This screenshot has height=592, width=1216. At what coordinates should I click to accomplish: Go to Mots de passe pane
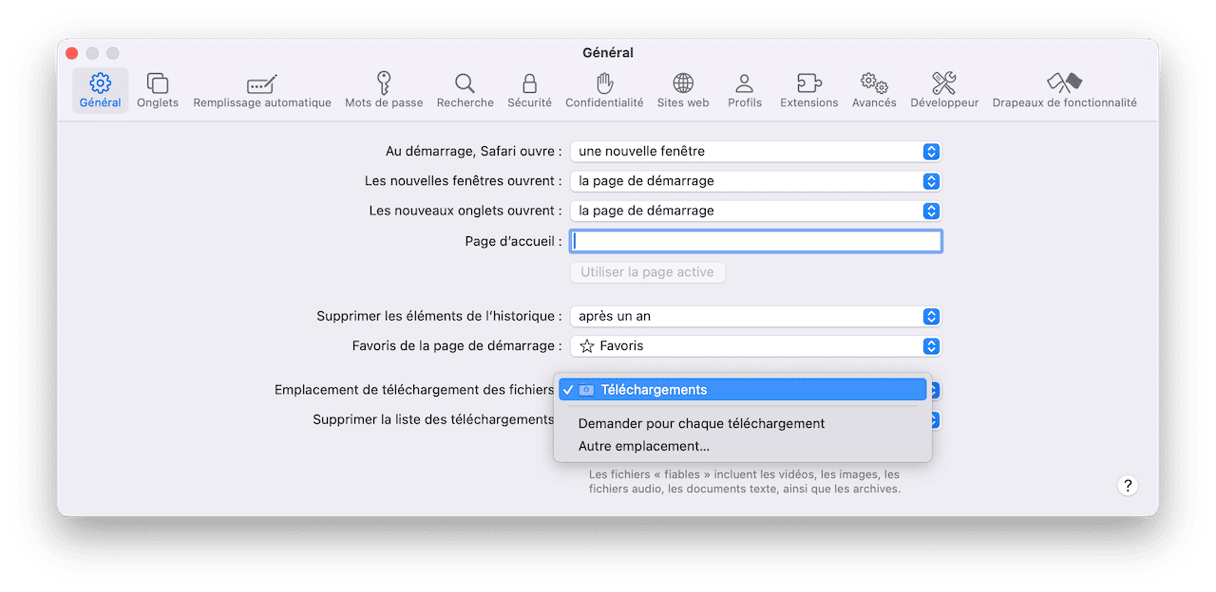(x=384, y=90)
